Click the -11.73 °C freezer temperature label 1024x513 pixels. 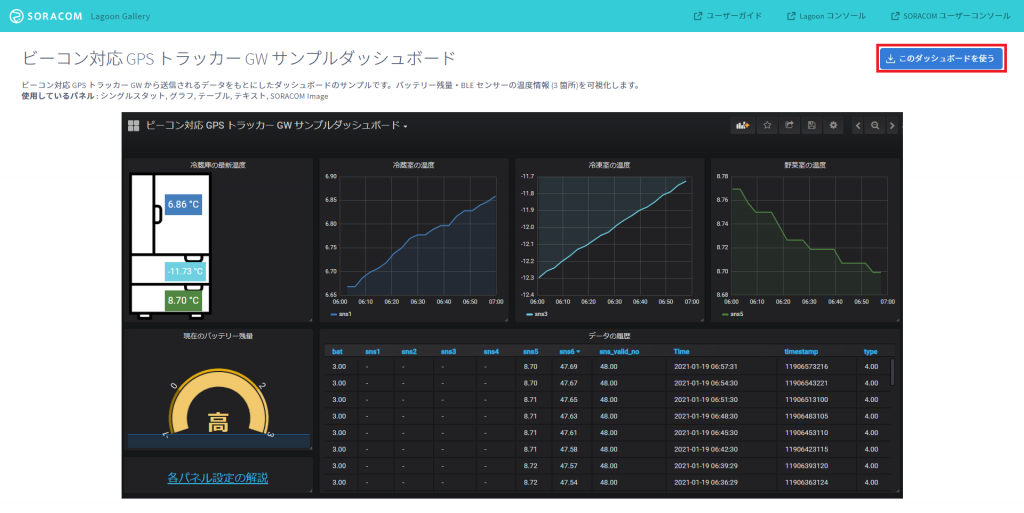[185, 271]
